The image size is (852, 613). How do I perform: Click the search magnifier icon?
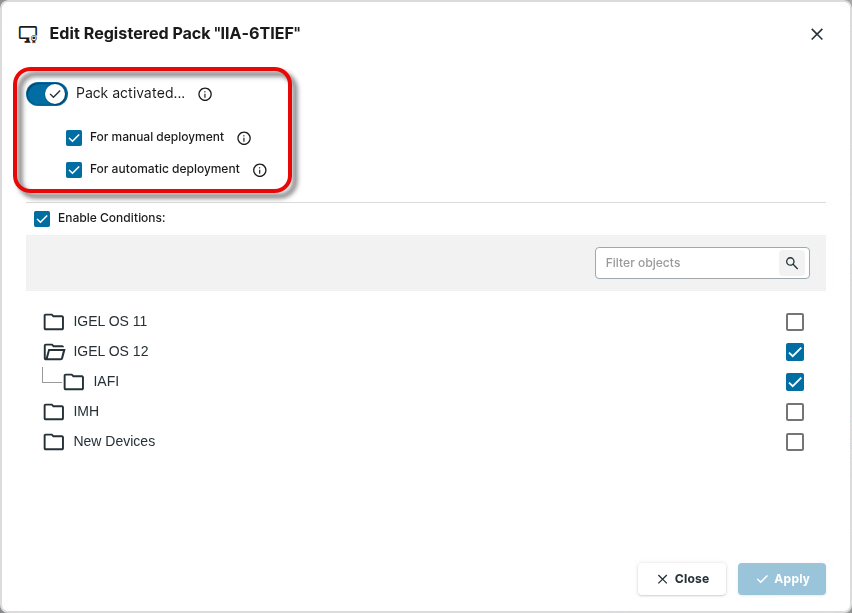pyautogui.click(x=792, y=263)
